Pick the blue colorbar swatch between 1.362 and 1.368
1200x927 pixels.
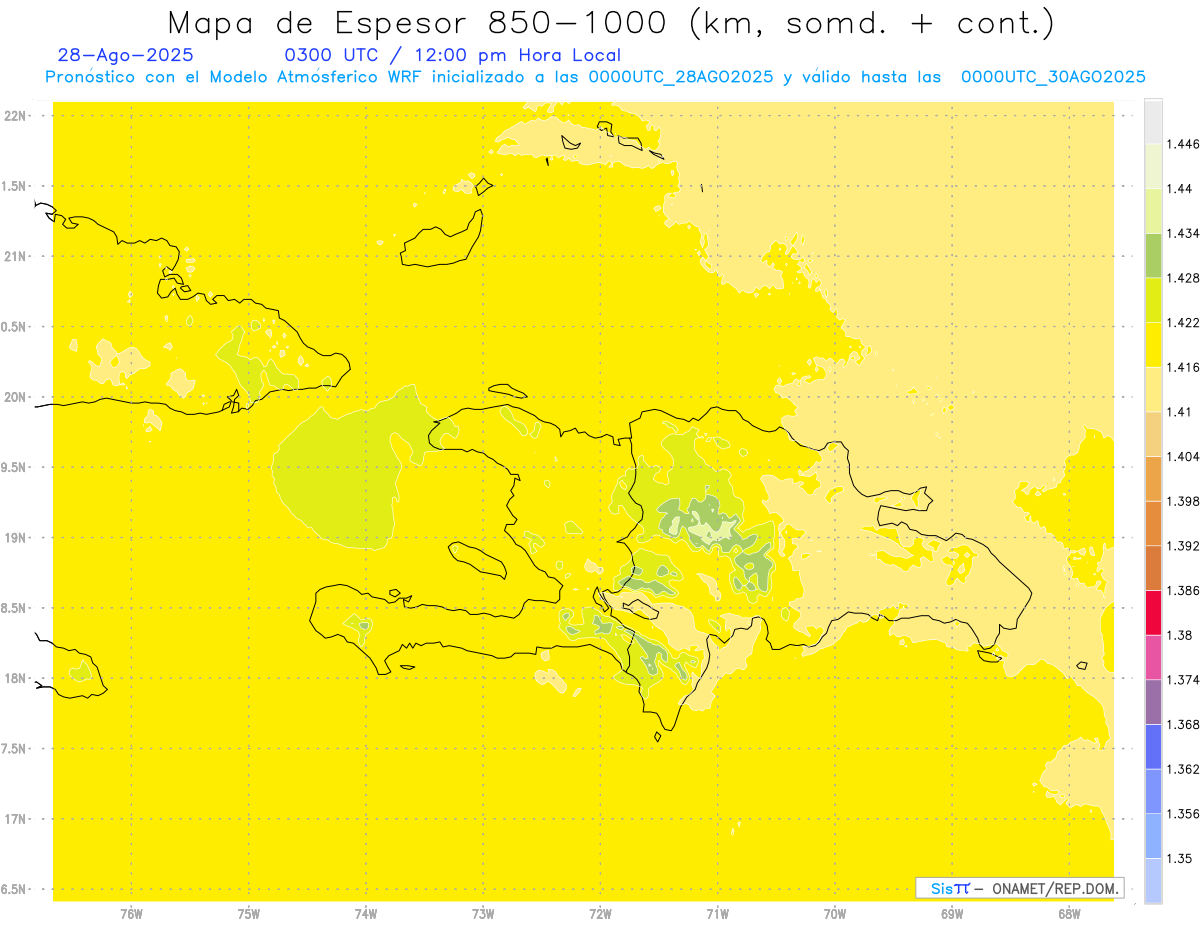point(1153,747)
